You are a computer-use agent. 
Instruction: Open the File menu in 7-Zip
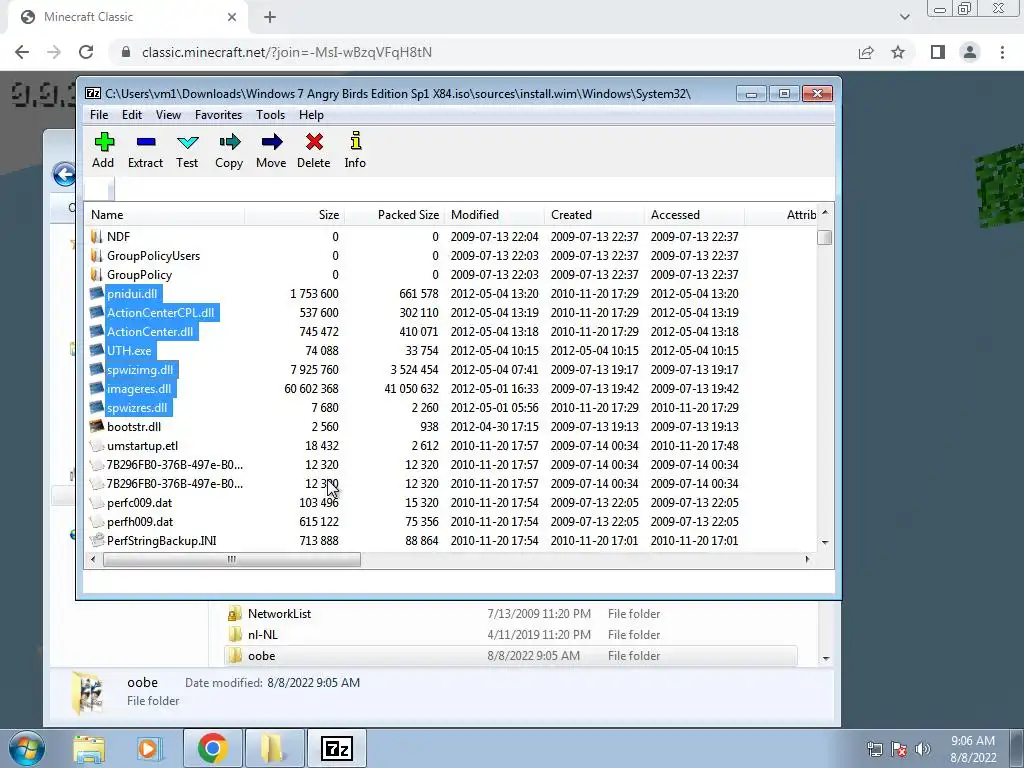(99, 115)
